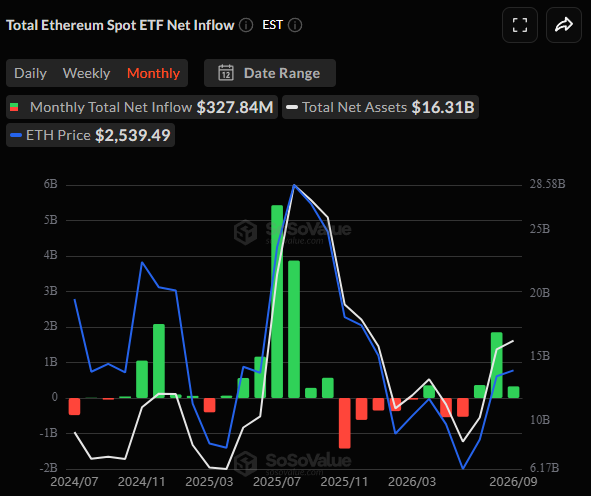The image size is (591, 496).
Task: Open info icon next to EST
Action: pyautogui.click(x=295, y=25)
